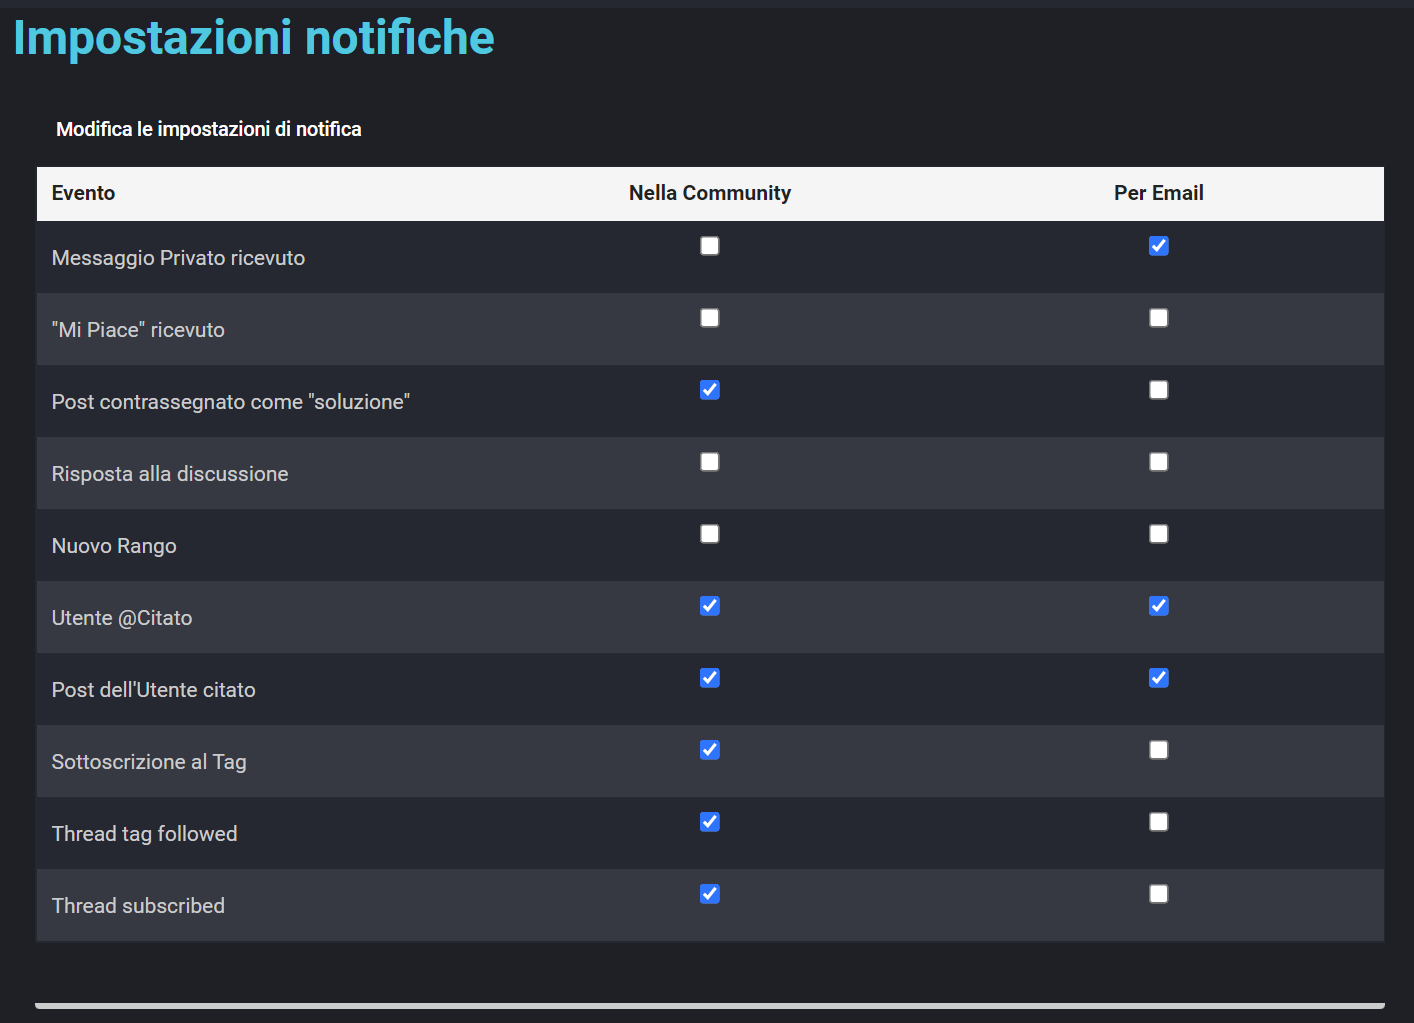Screen dimensions: 1414x1023
Task: Uncheck community box for Post contrassegnato come "soluzione"
Action: click(x=709, y=390)
